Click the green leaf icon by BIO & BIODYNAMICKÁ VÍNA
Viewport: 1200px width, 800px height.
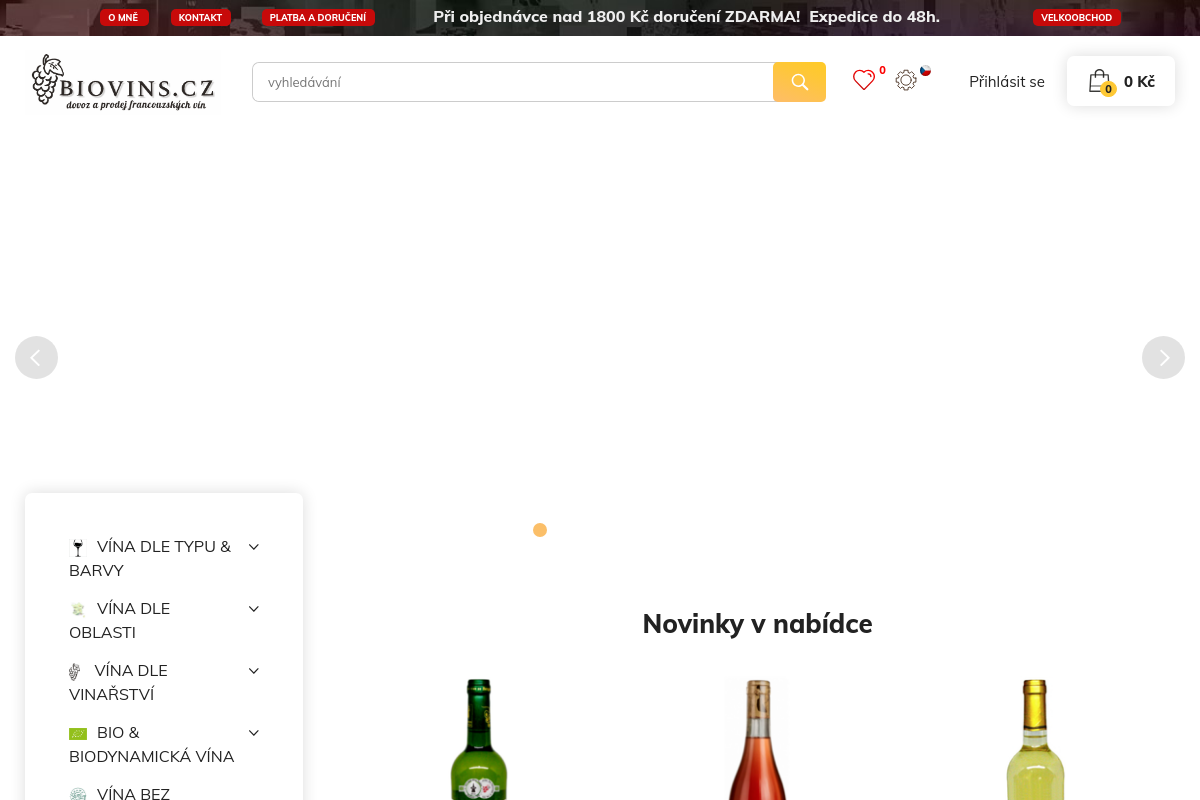(x=78, y=733)
